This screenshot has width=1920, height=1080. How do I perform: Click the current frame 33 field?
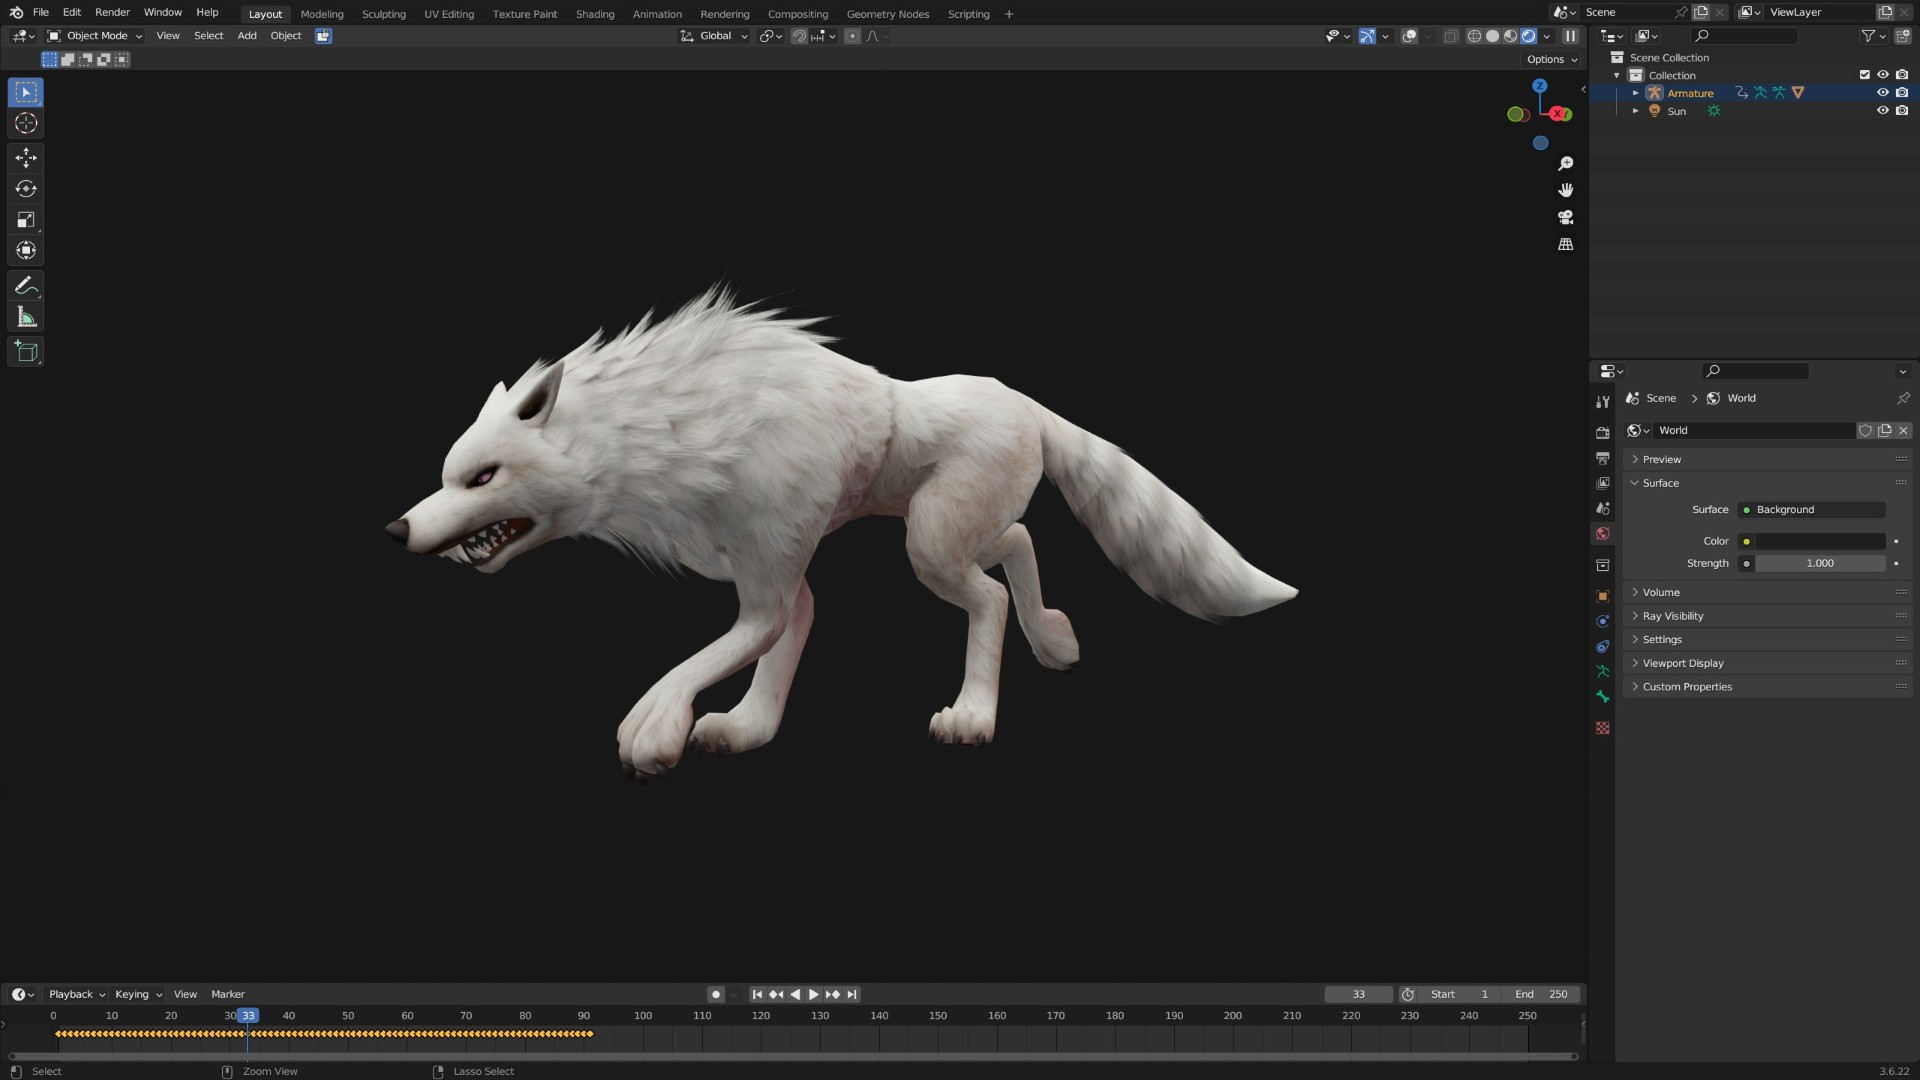tap(1358, 995)
